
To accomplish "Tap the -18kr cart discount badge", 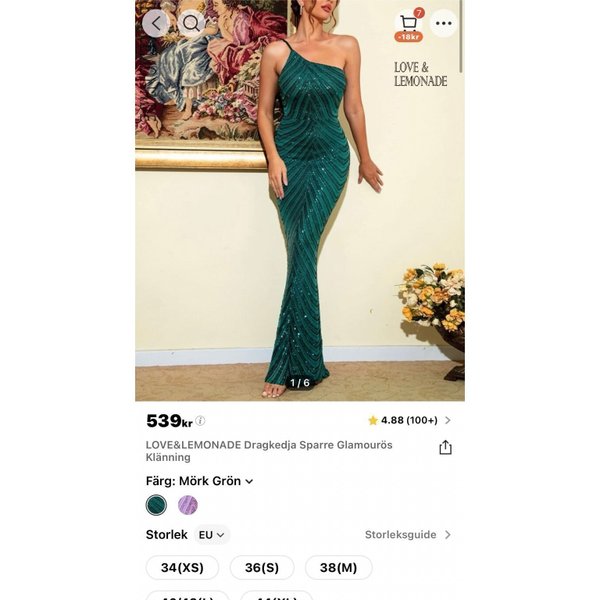I will pos(409,37).
